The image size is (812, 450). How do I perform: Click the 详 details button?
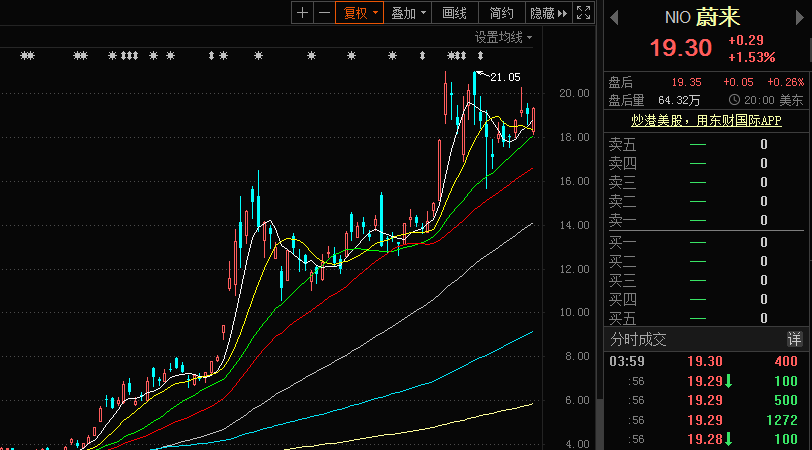795,339
